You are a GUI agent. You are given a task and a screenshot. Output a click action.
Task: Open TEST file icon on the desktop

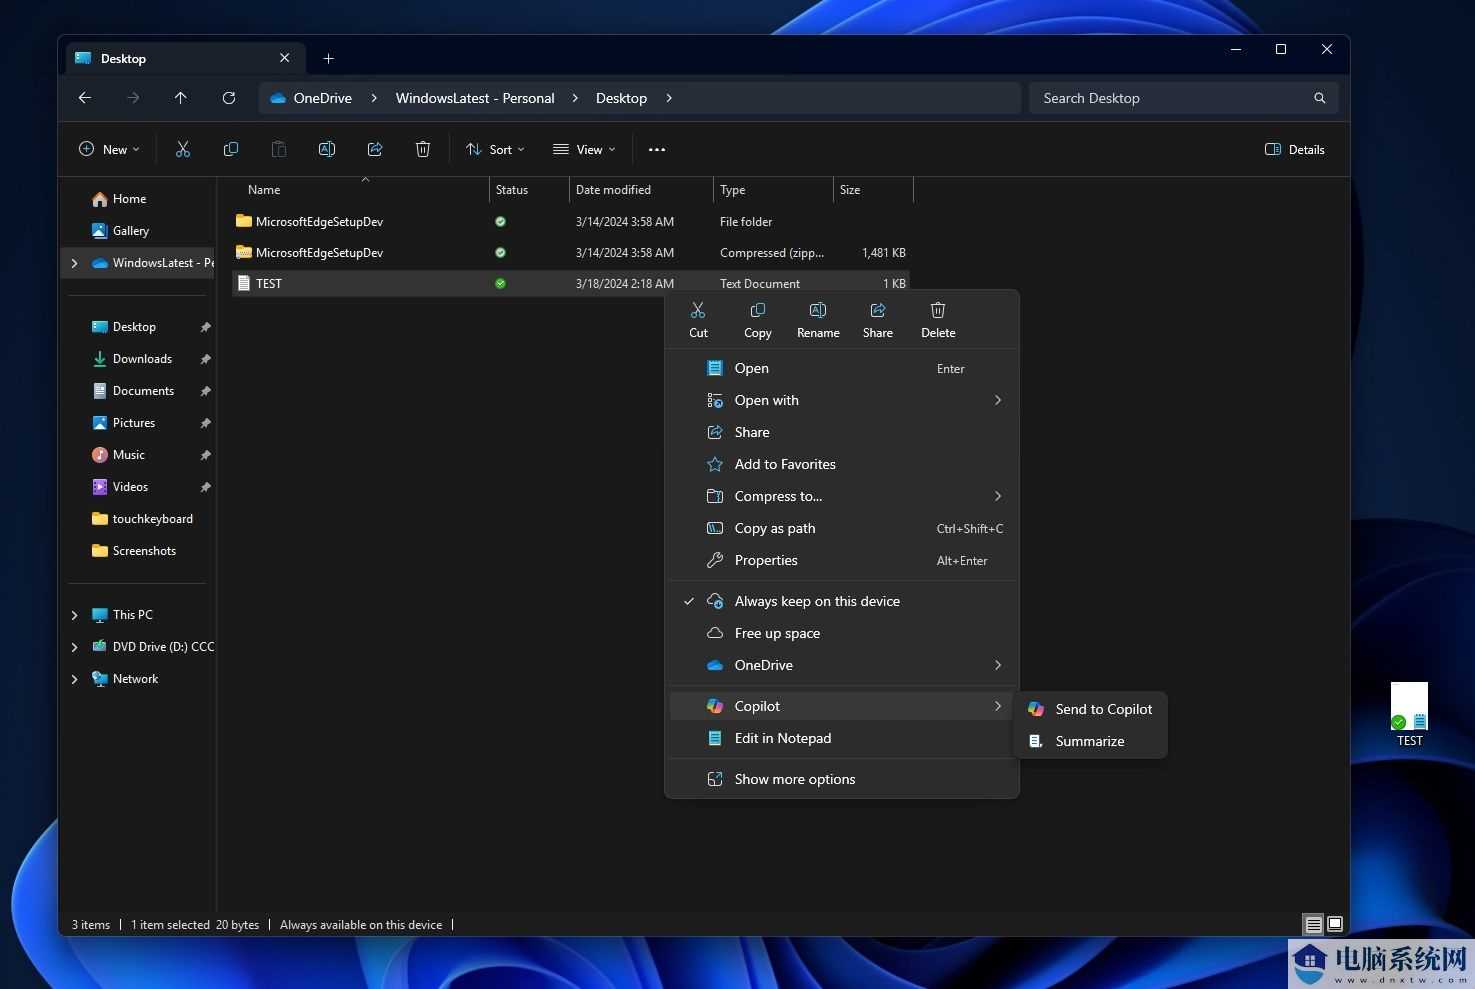click(1410, 714)
